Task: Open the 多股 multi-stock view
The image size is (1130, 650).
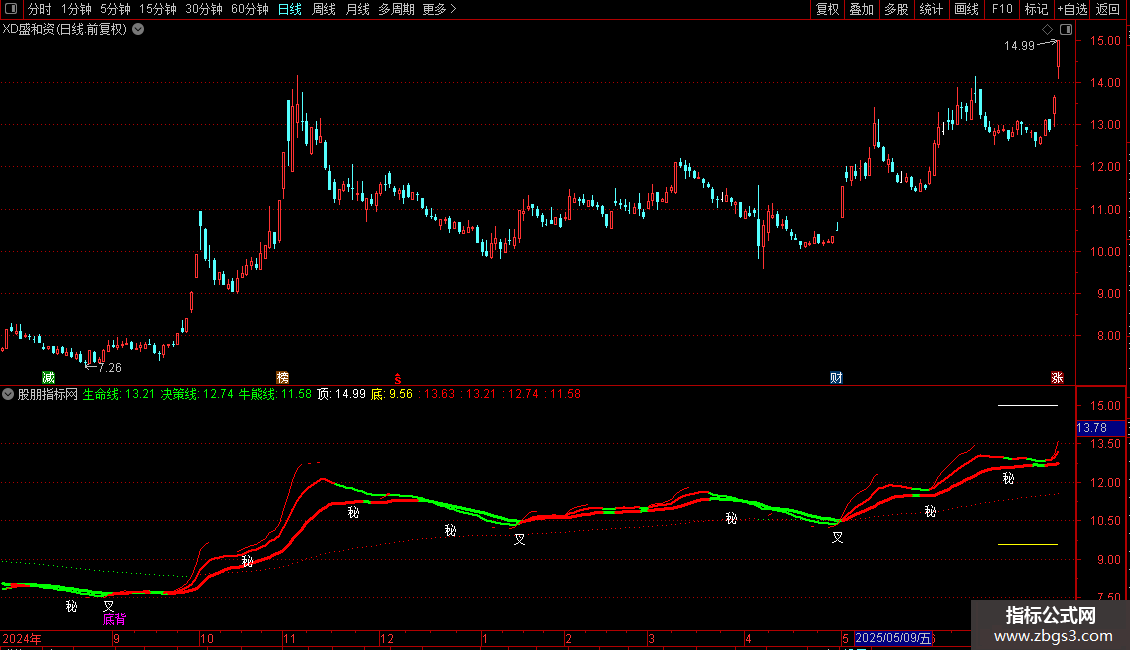Action: pos(896,9)
